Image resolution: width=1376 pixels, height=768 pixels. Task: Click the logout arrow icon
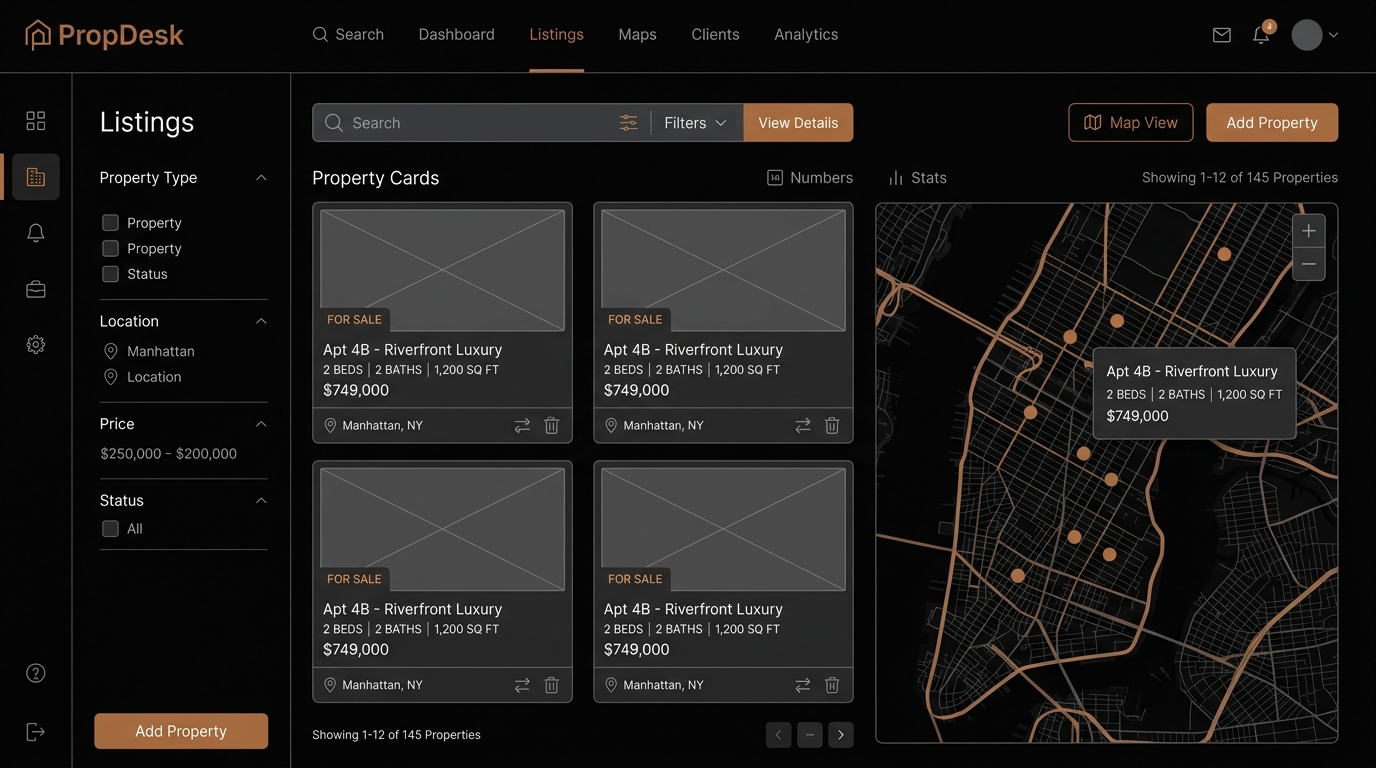pos(36,732)
